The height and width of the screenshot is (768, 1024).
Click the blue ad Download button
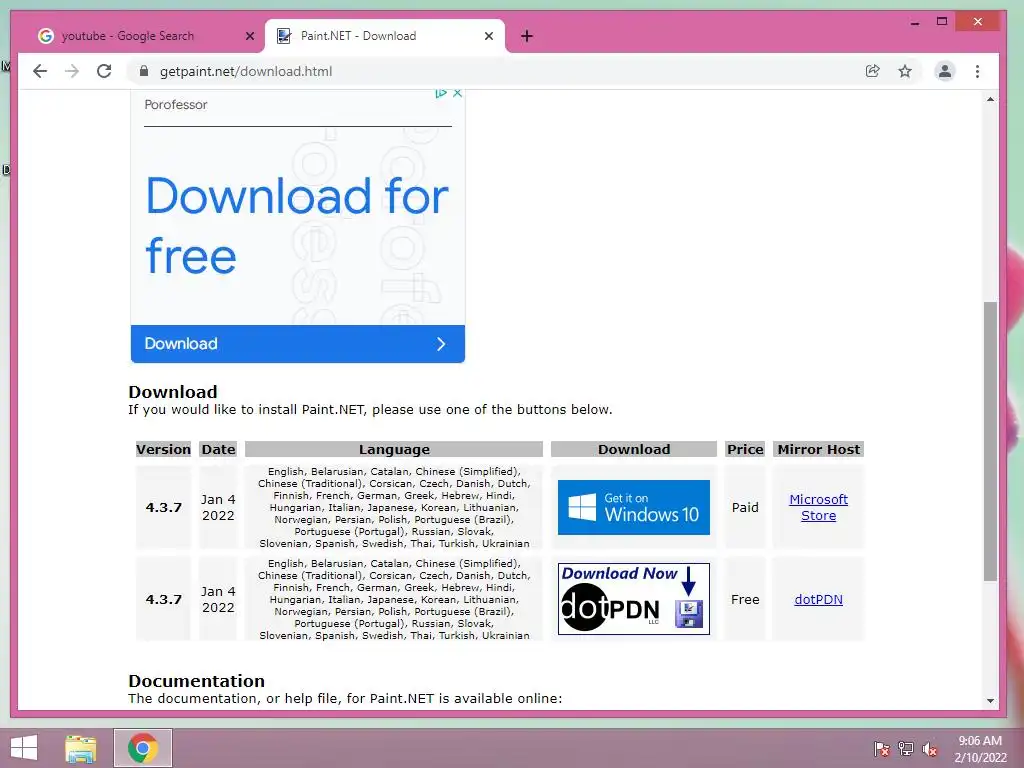pyautogui.click(x=298, y=344)
